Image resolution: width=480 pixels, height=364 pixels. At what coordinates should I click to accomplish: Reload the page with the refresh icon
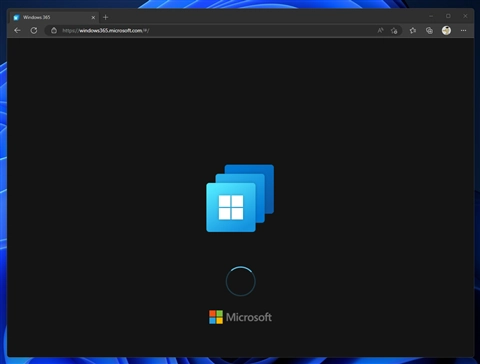pyautogui.click(x=34, y=30)
